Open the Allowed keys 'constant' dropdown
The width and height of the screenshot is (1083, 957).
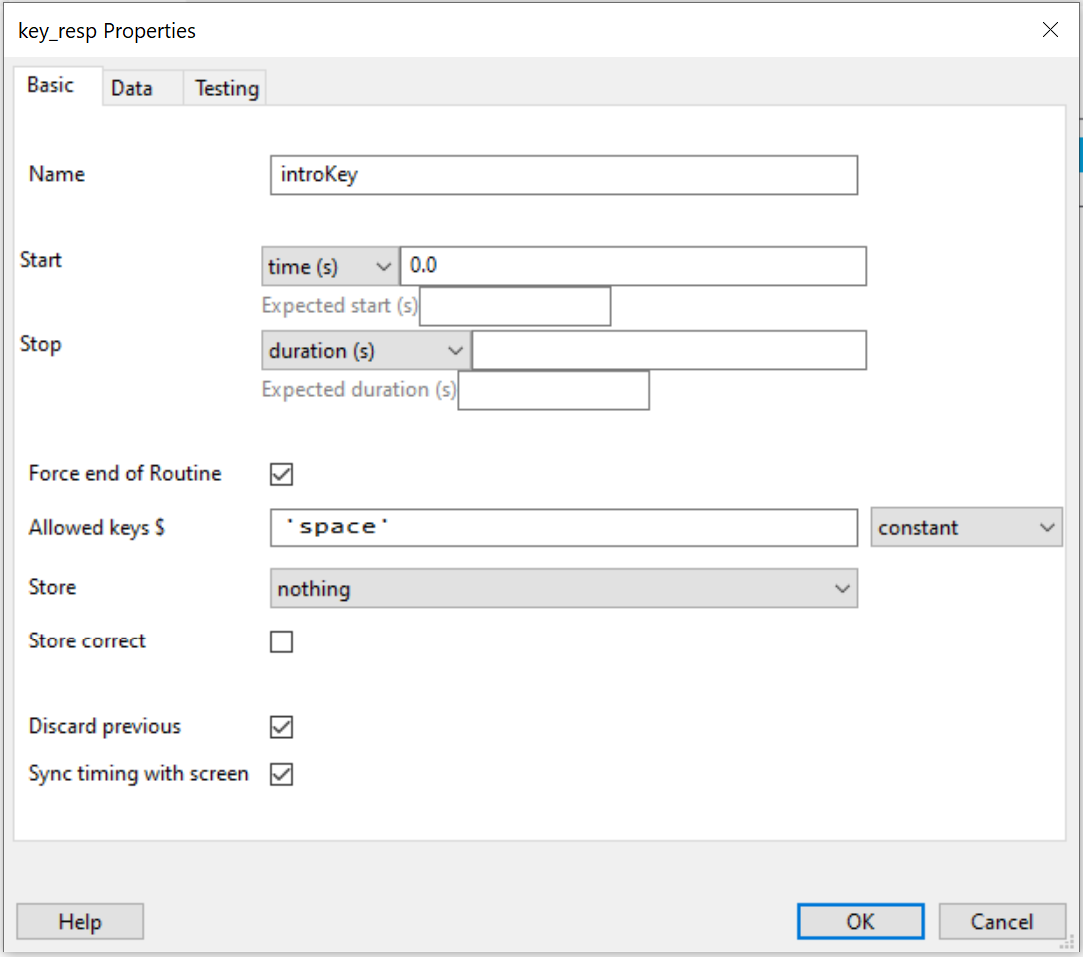(965, 527)
